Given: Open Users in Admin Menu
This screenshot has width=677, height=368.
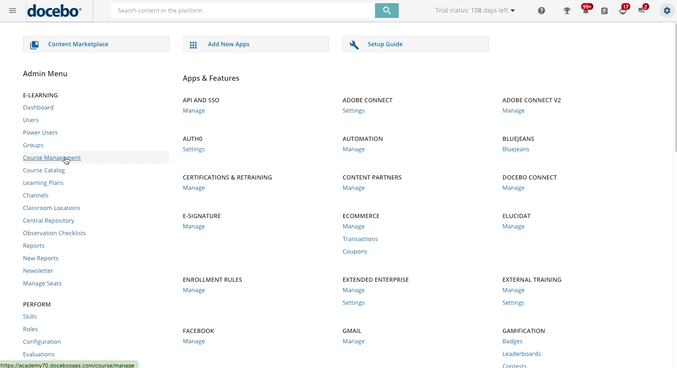Looking at the screenshot, I should [x=31, y=120].
